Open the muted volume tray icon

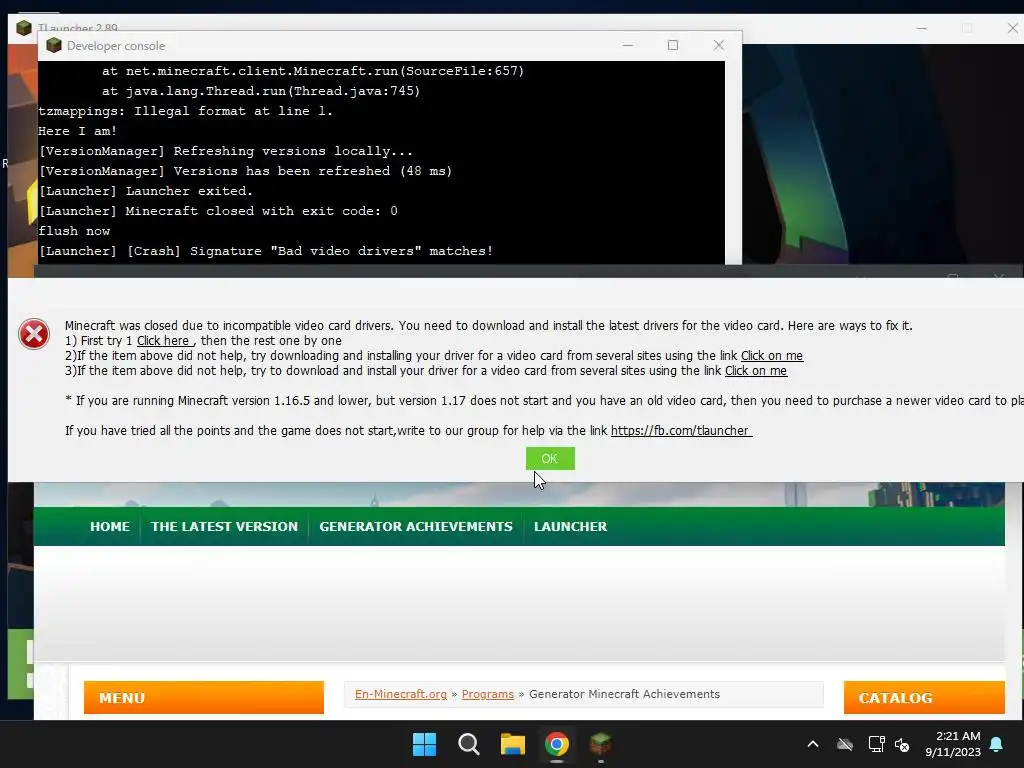[x=902, y=744]
